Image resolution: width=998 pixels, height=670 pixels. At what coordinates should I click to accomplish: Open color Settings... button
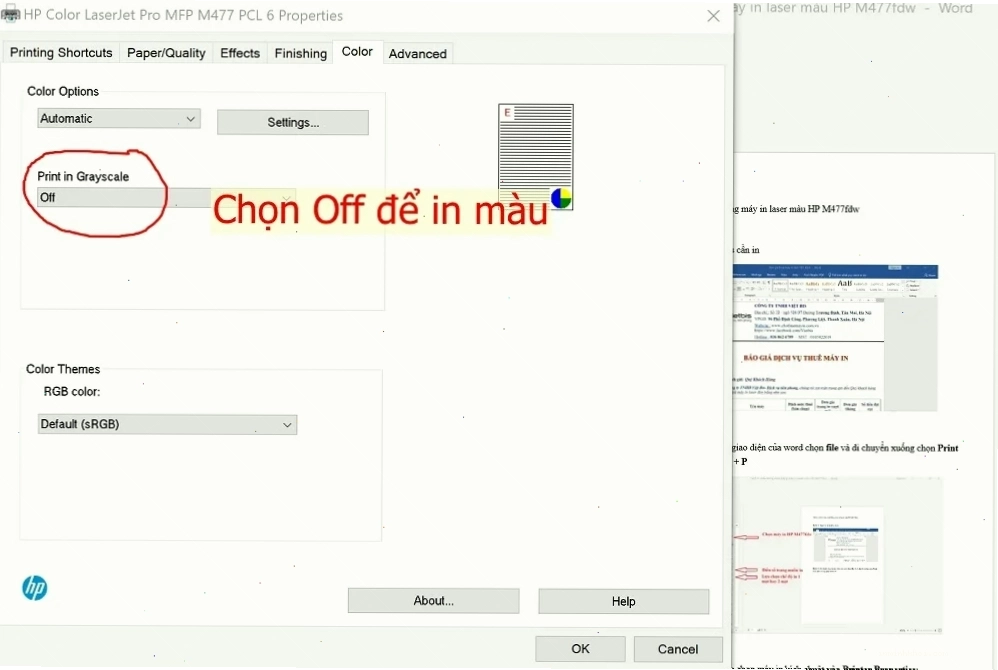[293, 122]
